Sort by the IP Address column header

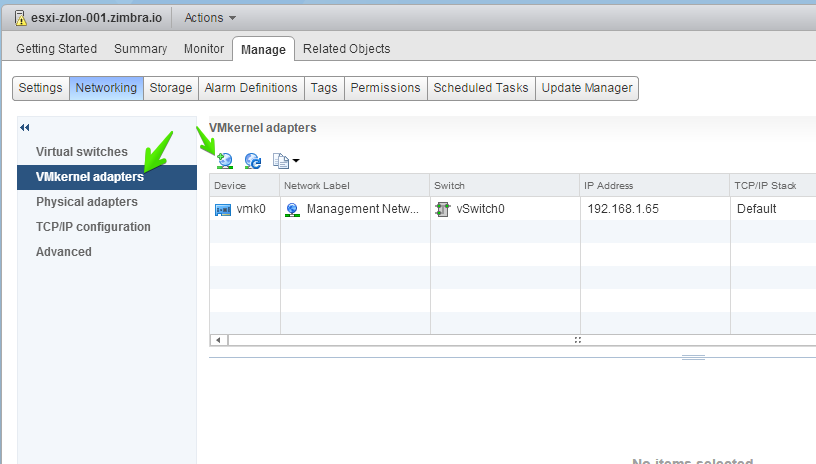655,186
